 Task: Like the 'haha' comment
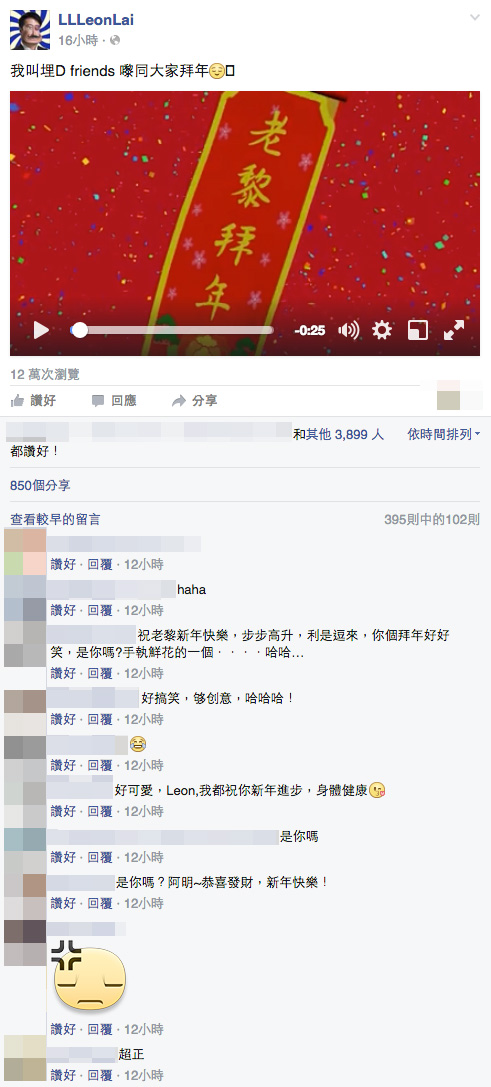(x=62, y=610)
